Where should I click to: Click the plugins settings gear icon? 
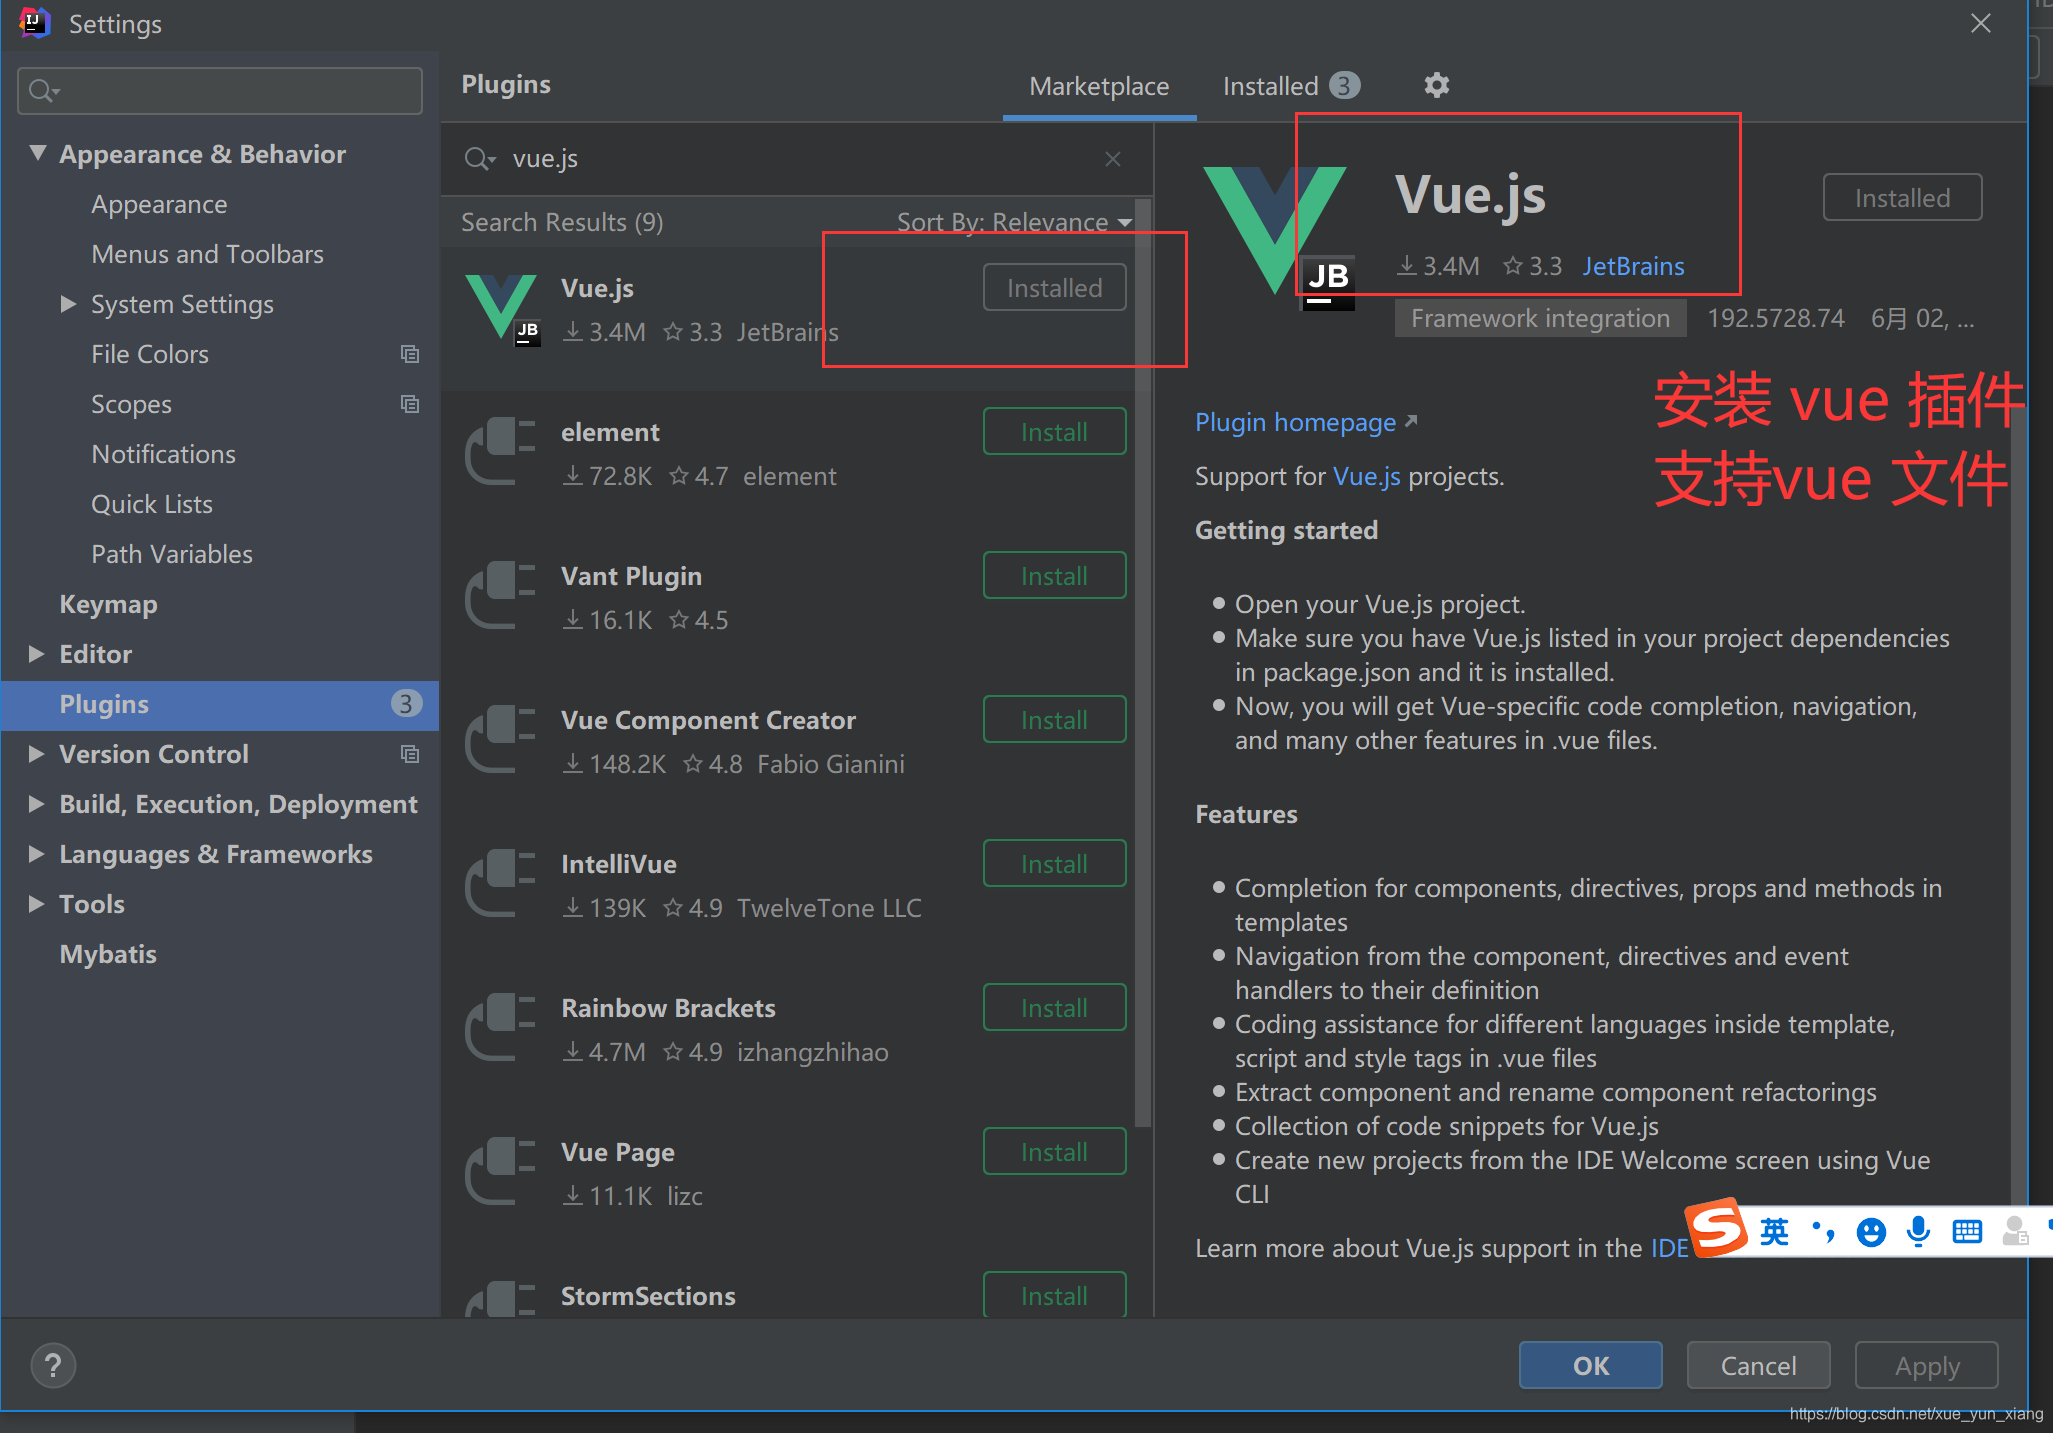click(x=1436, y=86)
